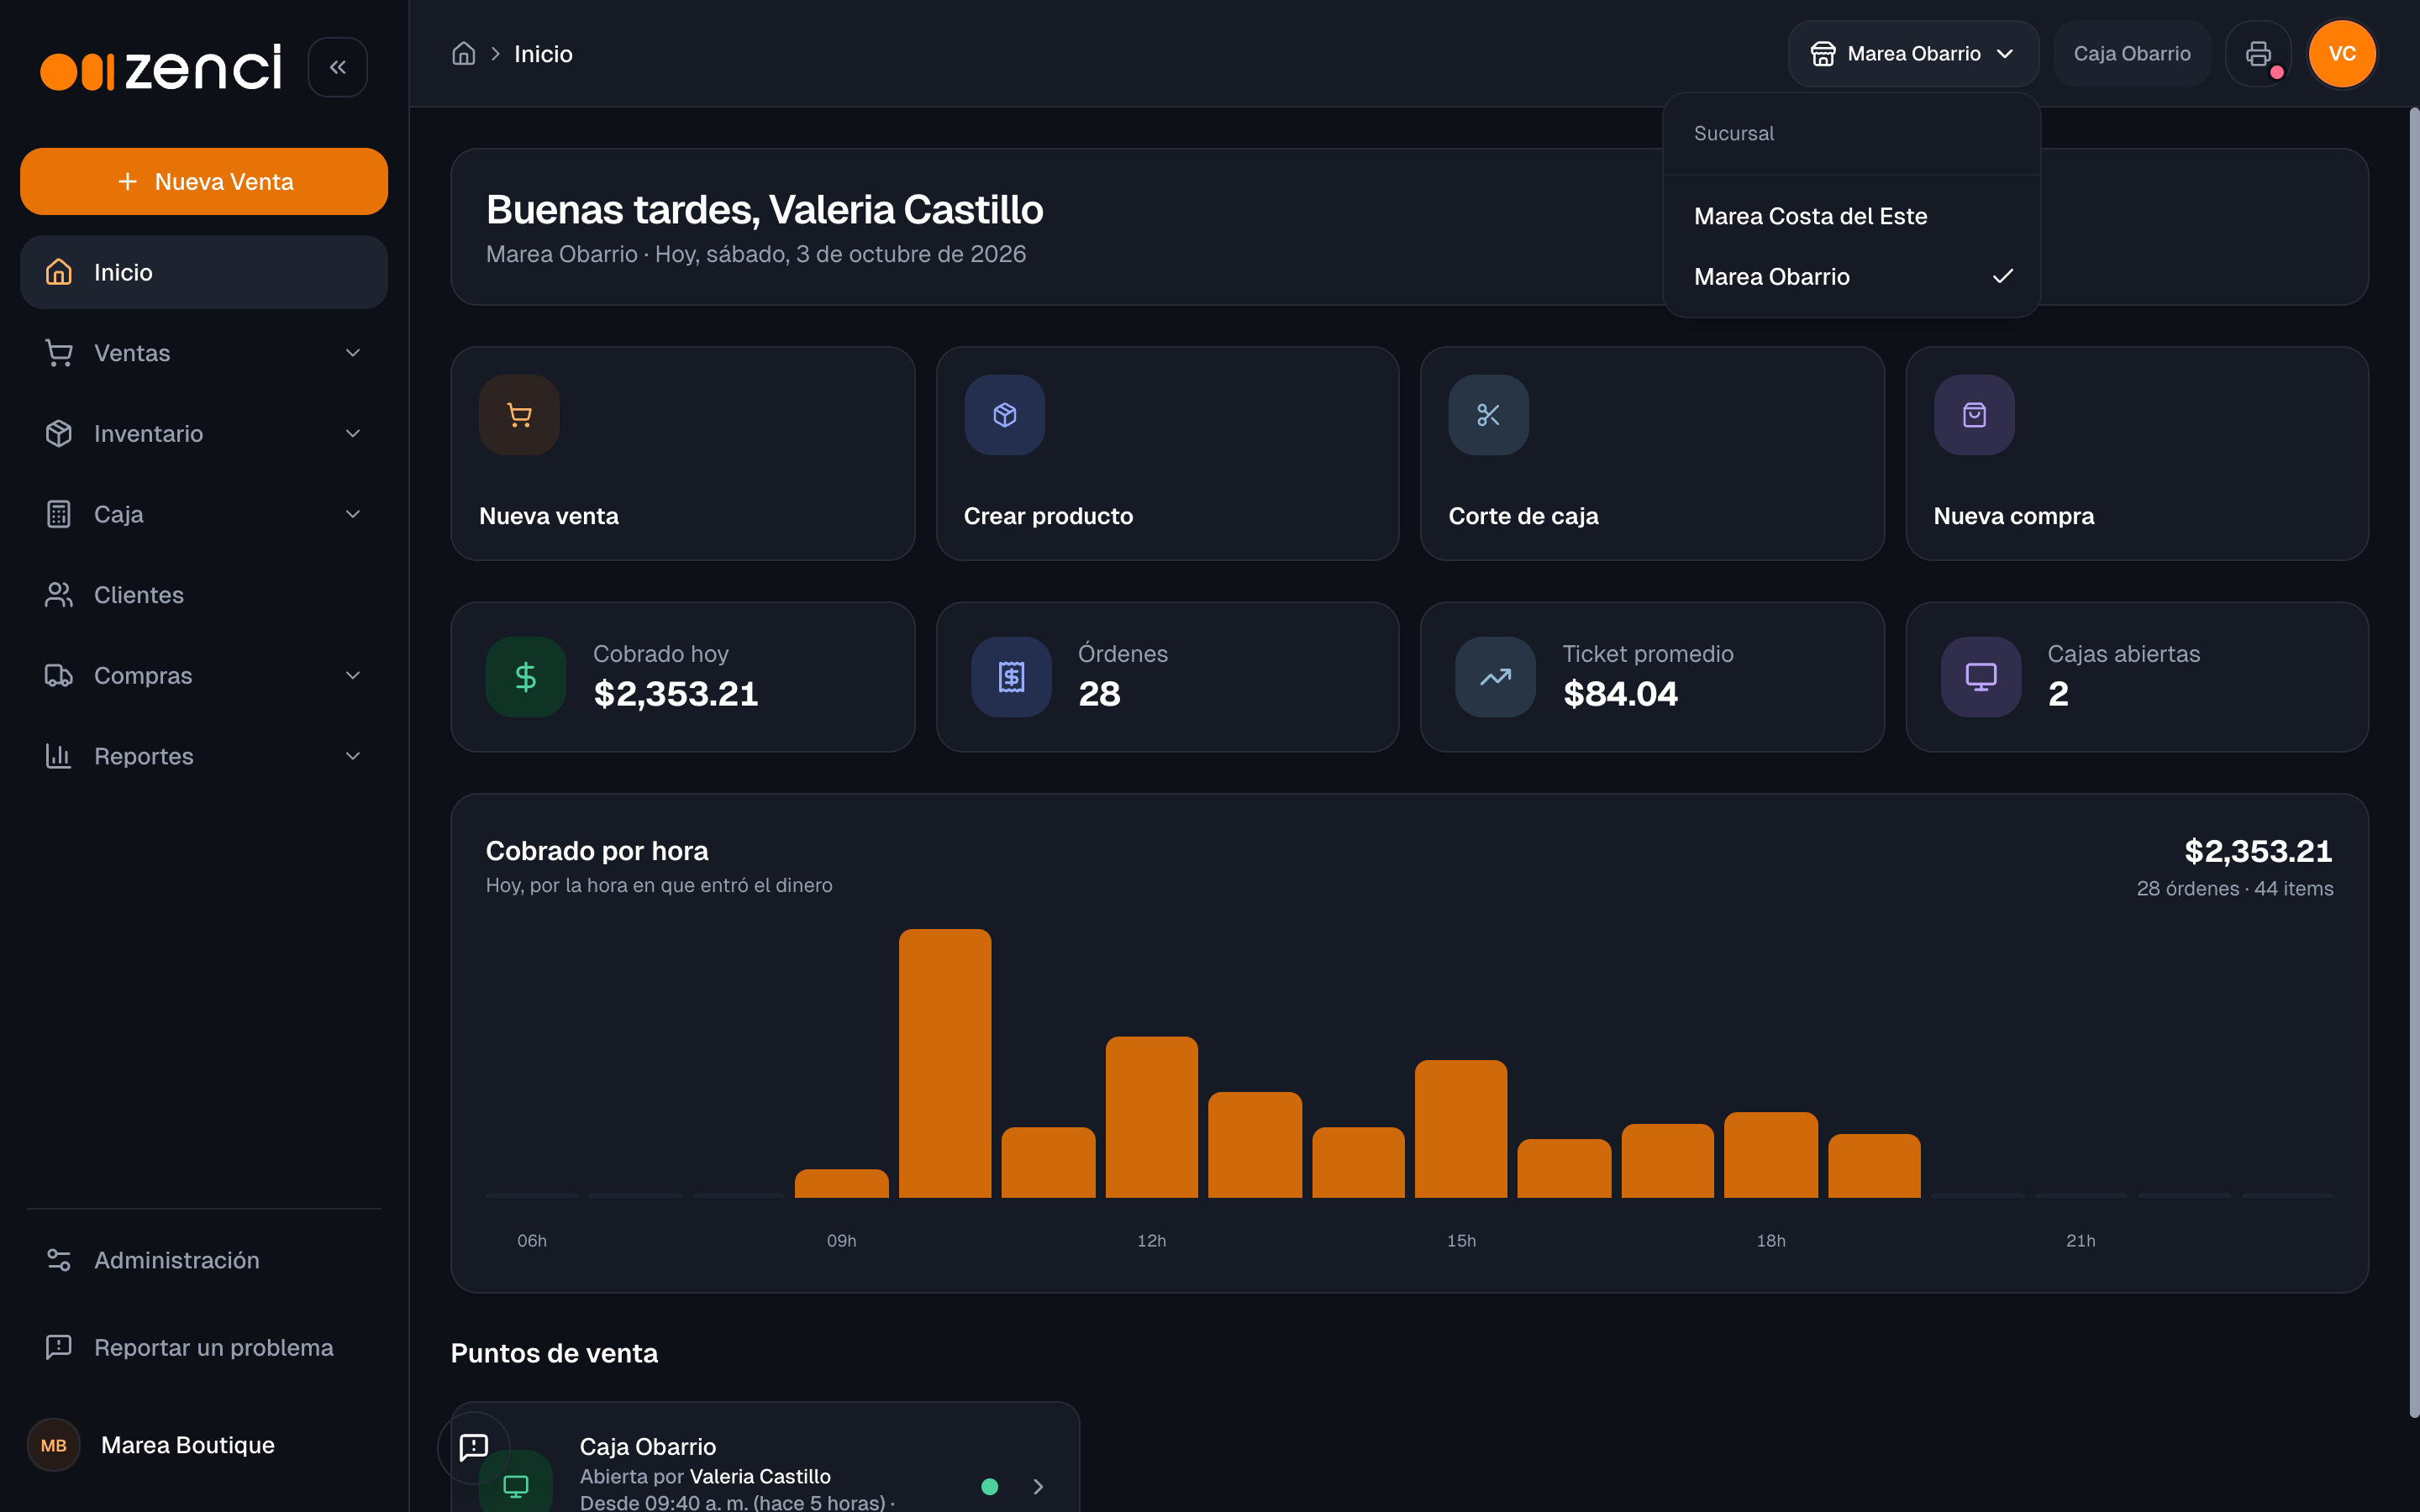
Task: Expand the Reportes menu chevron
Action: tap(353, 756)
